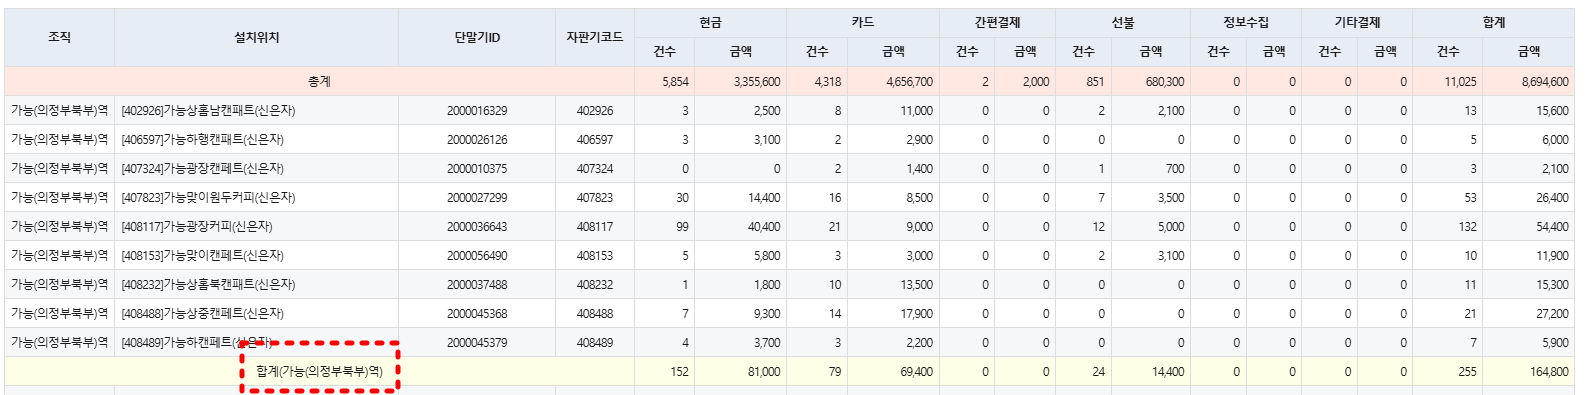The height and width of the screenshot is (395, 1588).
Task: Click location [407324]가능광장캔페트(신은자)
Action: click(203, 169)
